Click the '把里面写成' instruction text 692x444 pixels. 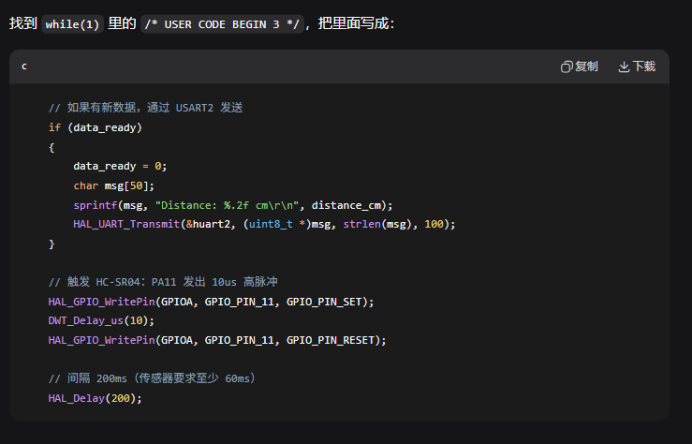pyautogui.click(x=353, y=23)
